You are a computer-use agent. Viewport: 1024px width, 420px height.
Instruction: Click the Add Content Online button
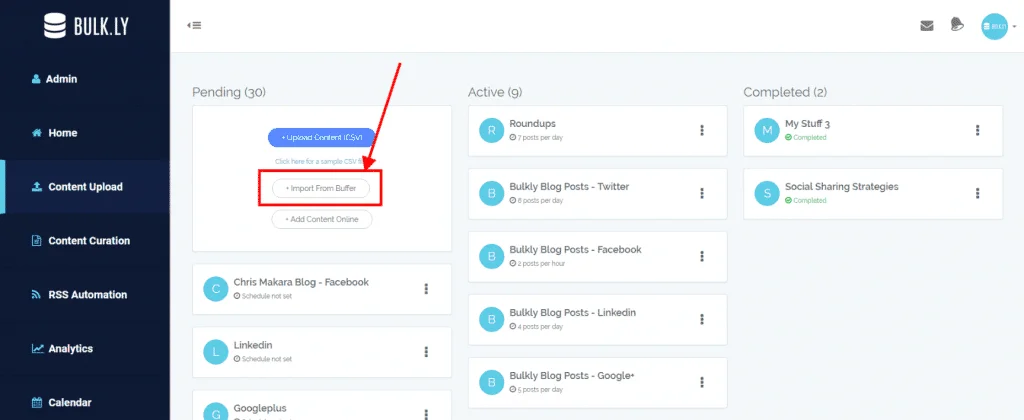coord(321,219)
